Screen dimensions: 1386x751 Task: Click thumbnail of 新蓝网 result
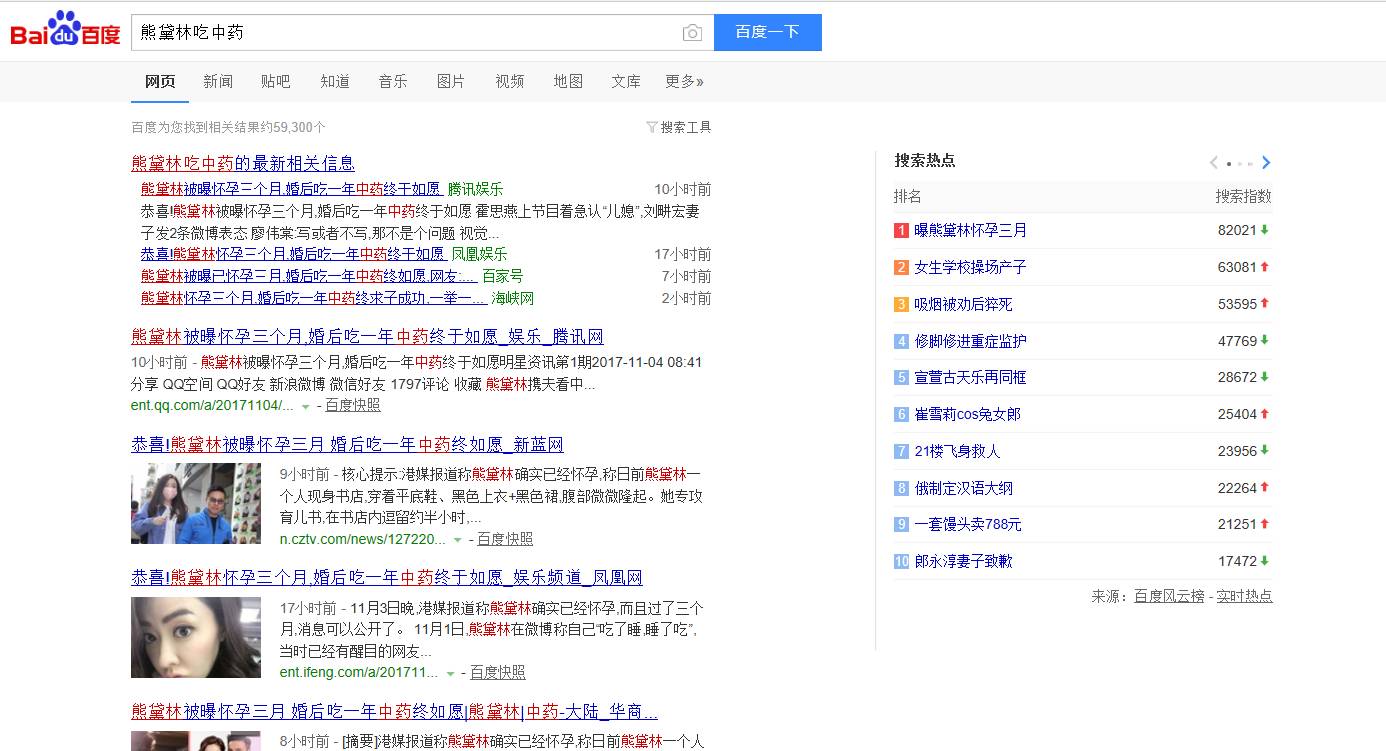[196, 504]
